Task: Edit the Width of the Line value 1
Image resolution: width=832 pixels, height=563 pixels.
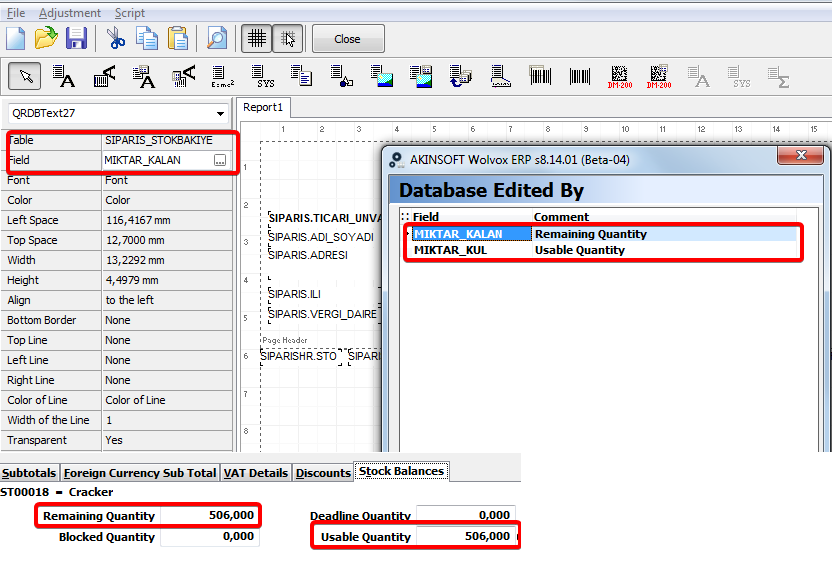Action: pyautogui.click(x=167, y=420)
